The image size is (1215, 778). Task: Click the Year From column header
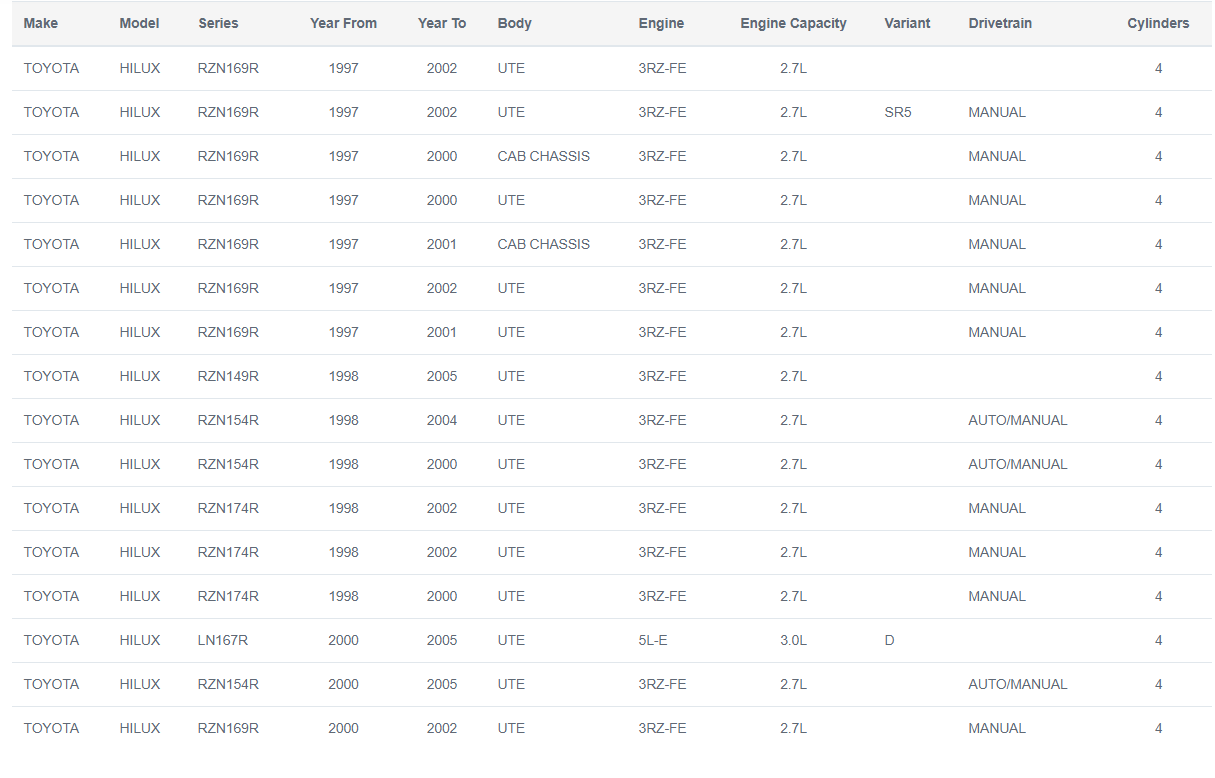point(343,23)
